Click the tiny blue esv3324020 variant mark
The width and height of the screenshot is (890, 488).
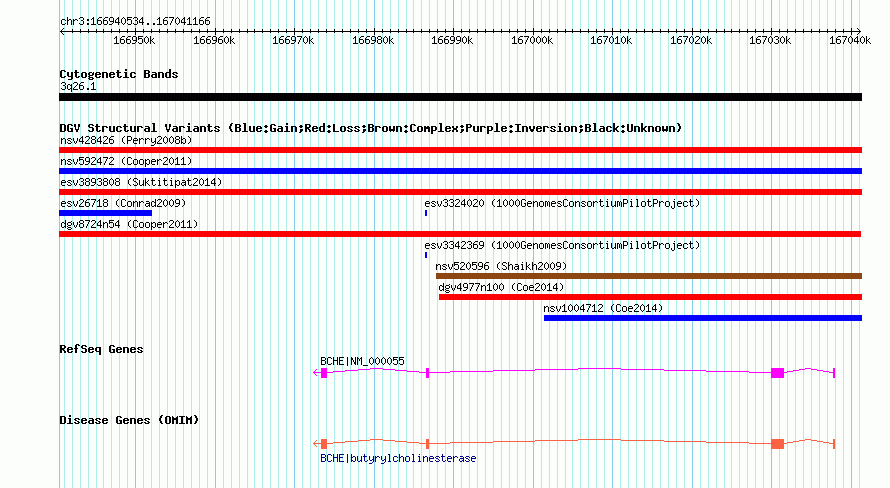[x=426, y=213]
